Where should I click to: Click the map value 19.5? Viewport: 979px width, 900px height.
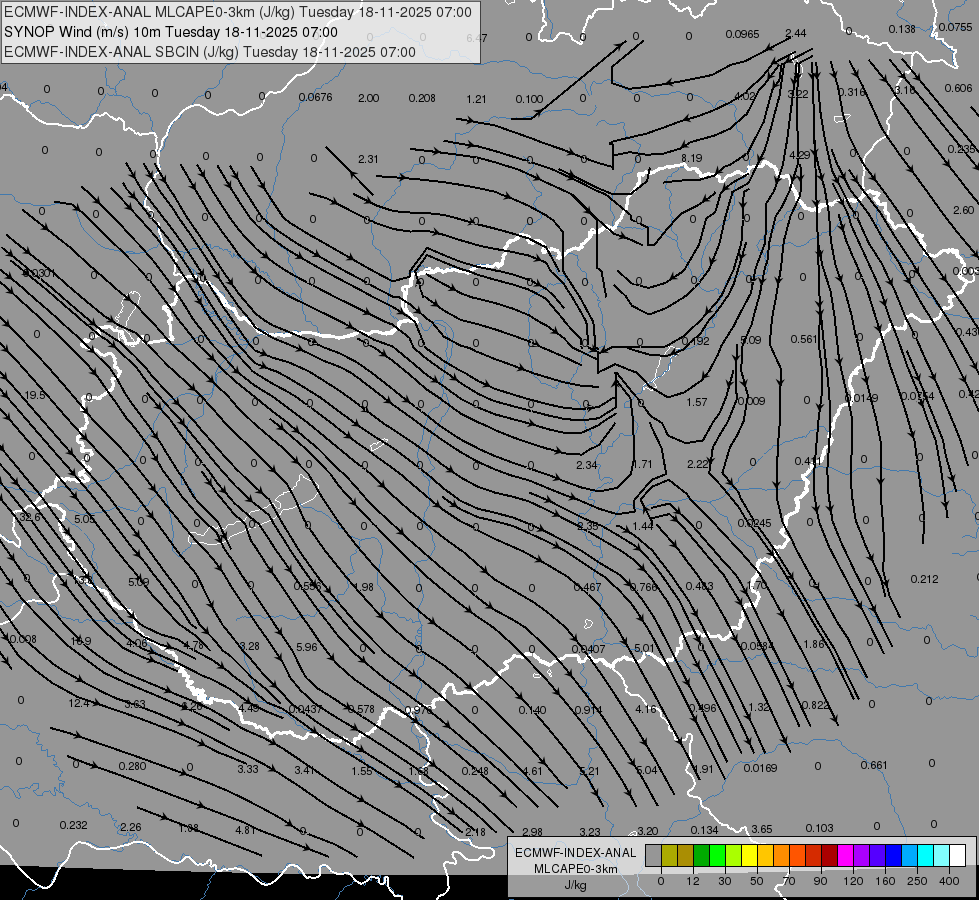(x=35, y=395)
